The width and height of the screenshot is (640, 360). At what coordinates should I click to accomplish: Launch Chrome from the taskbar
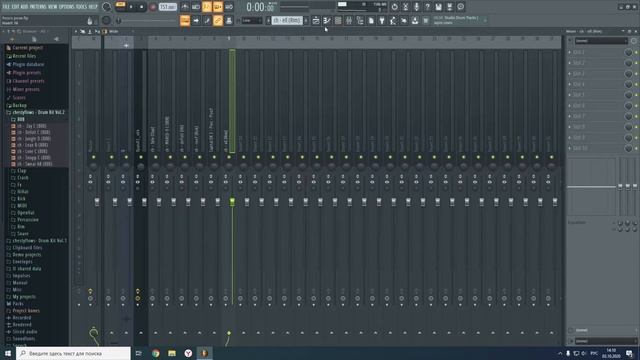coord(156,353)
